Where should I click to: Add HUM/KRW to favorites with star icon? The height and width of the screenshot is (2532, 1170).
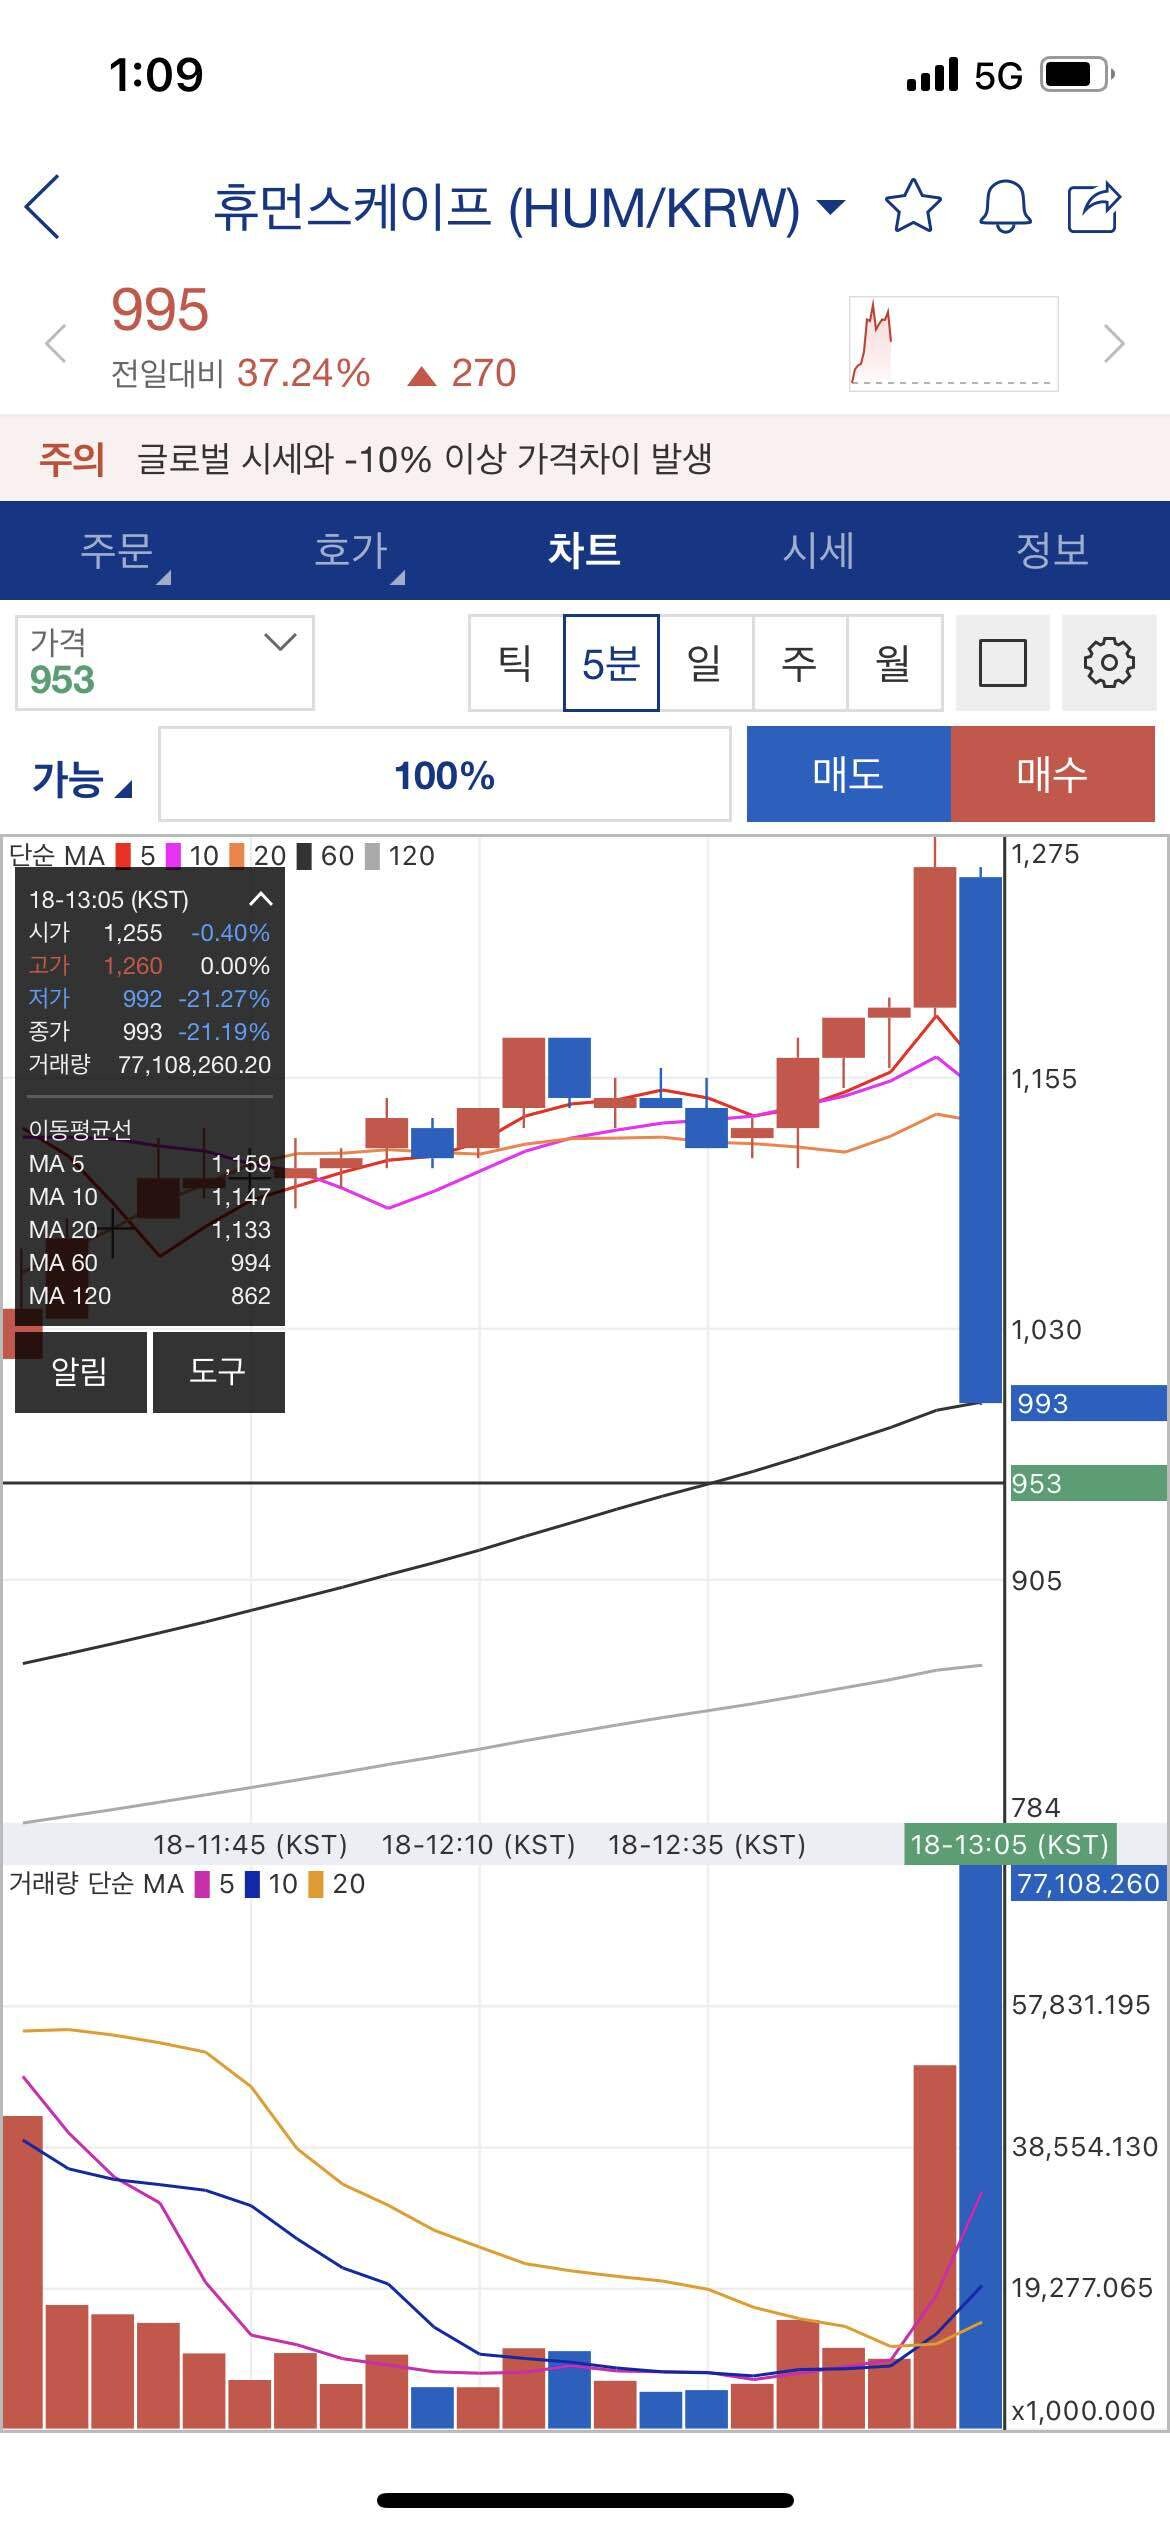(x=912, y=207)
